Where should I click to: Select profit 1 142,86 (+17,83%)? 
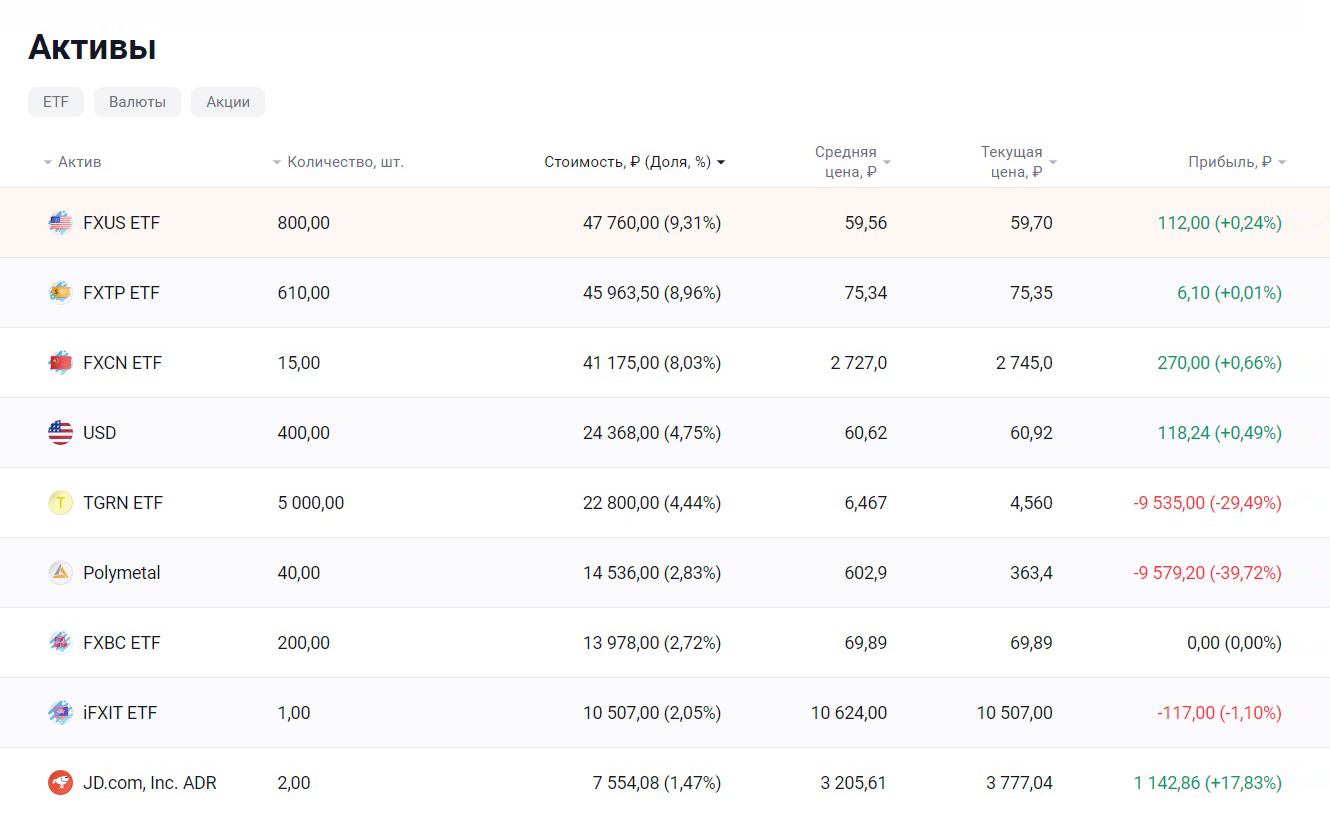1208,783
